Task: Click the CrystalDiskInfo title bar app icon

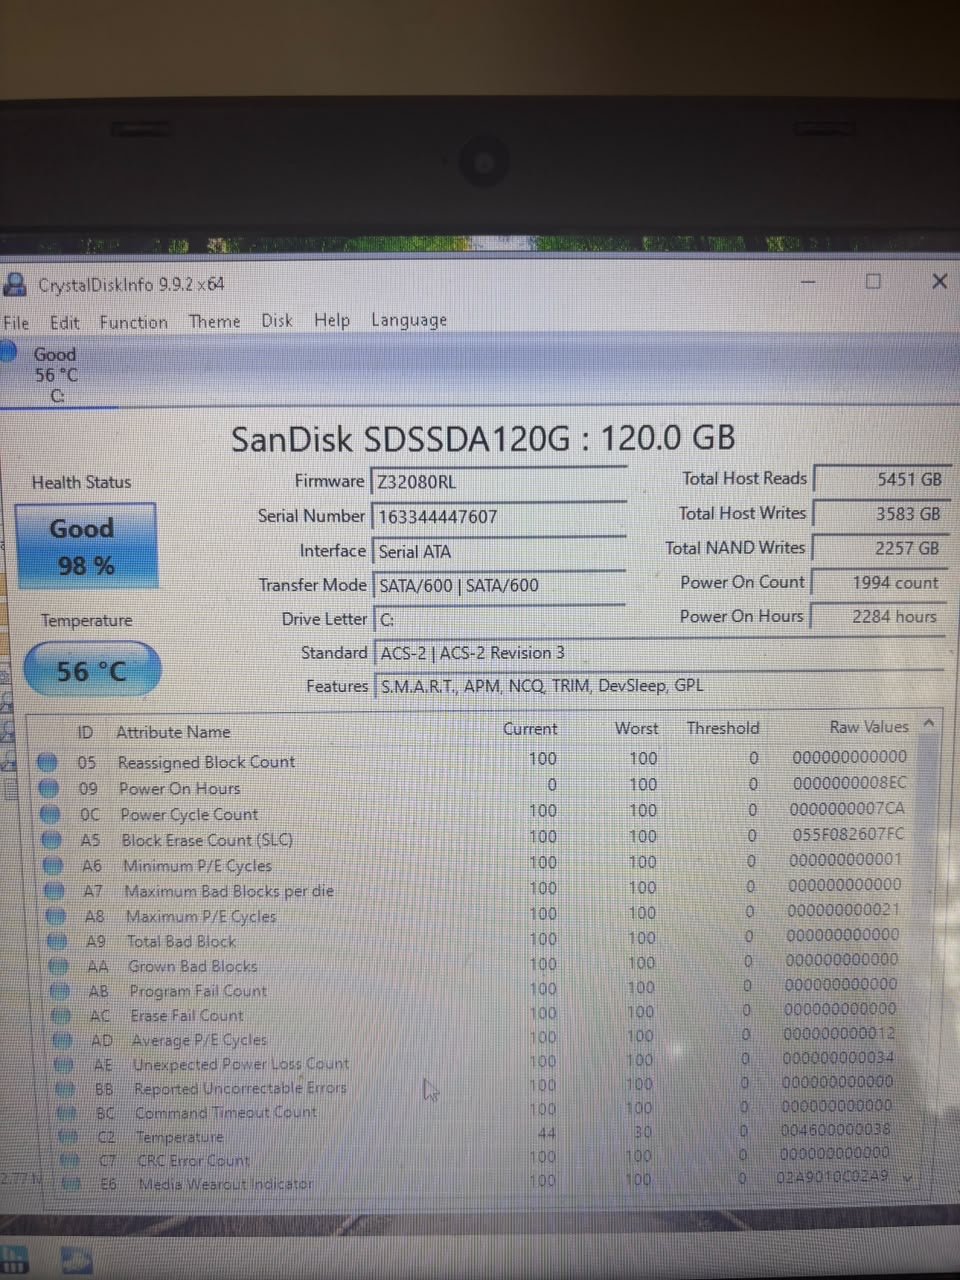Action: click(x=15, y=284)
